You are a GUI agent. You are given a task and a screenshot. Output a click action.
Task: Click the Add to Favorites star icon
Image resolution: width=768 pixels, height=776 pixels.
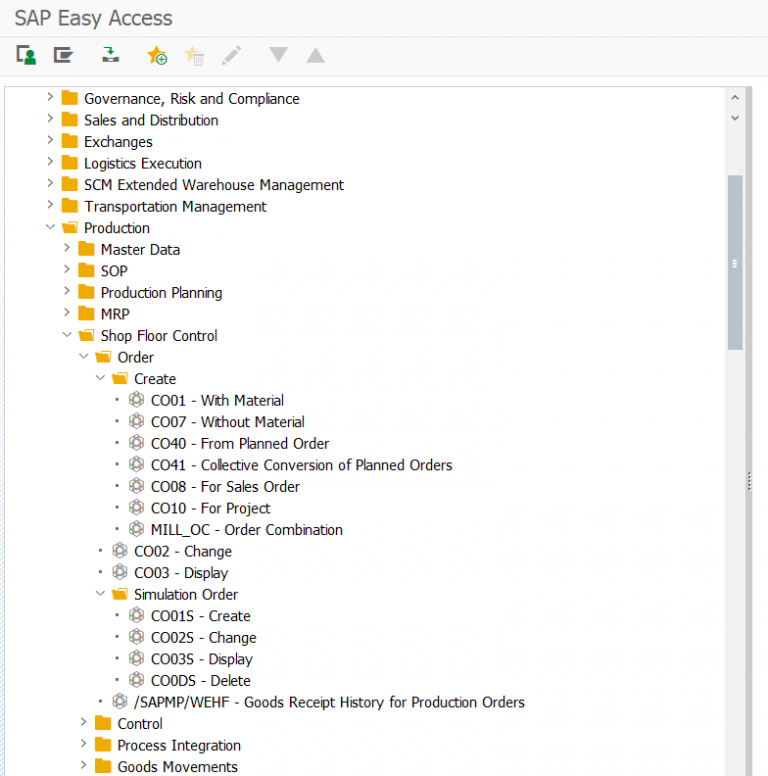tap(157, 56)
